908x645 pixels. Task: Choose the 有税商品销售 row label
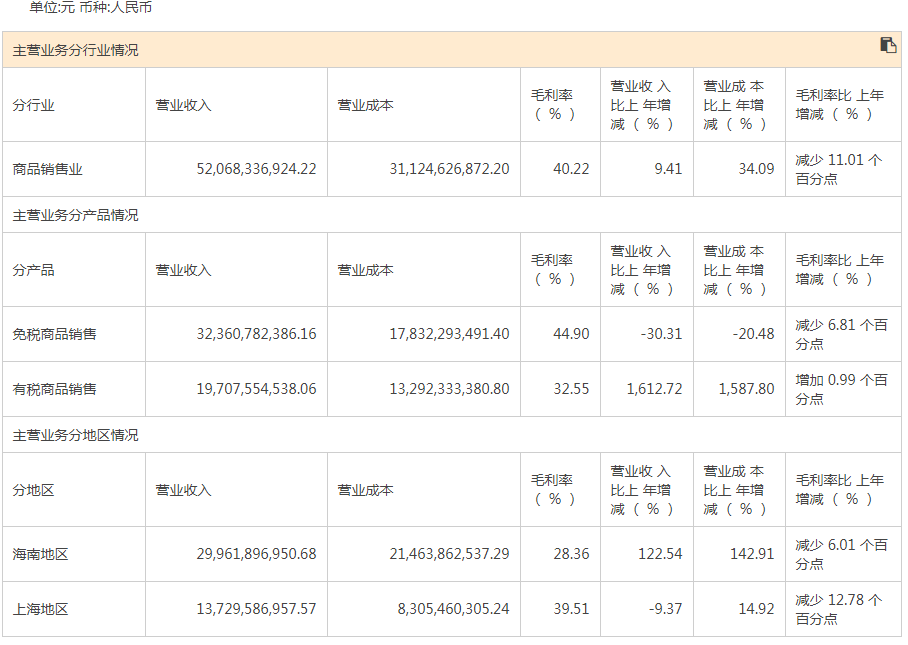[55, 389]
